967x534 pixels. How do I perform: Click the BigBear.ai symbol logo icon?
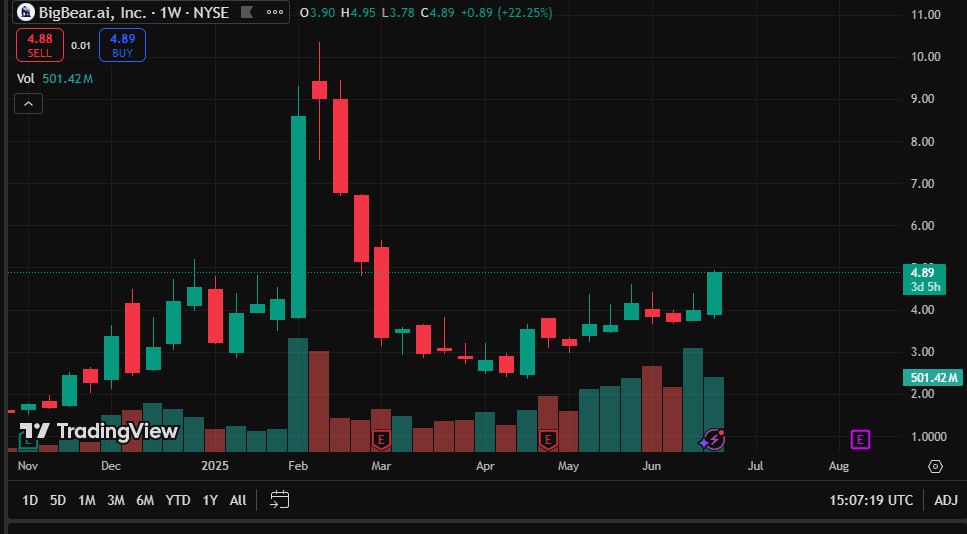(25, 12)
